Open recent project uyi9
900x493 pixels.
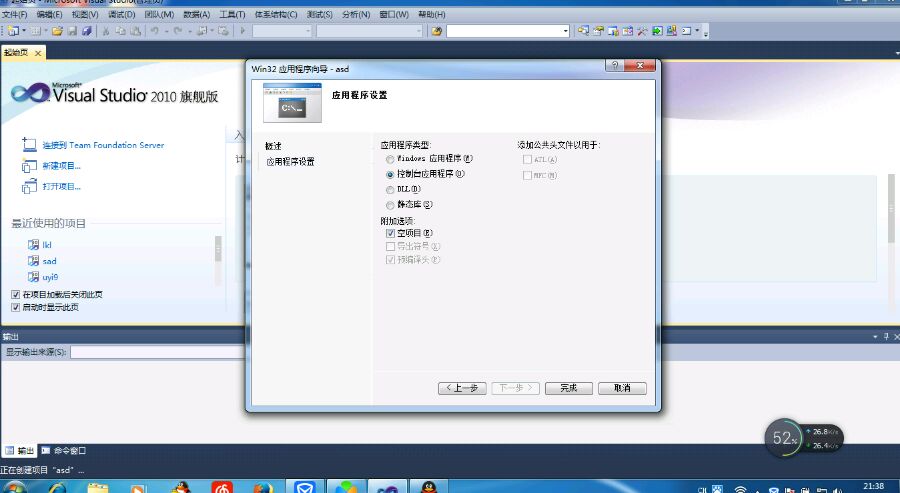pos(50,277)
